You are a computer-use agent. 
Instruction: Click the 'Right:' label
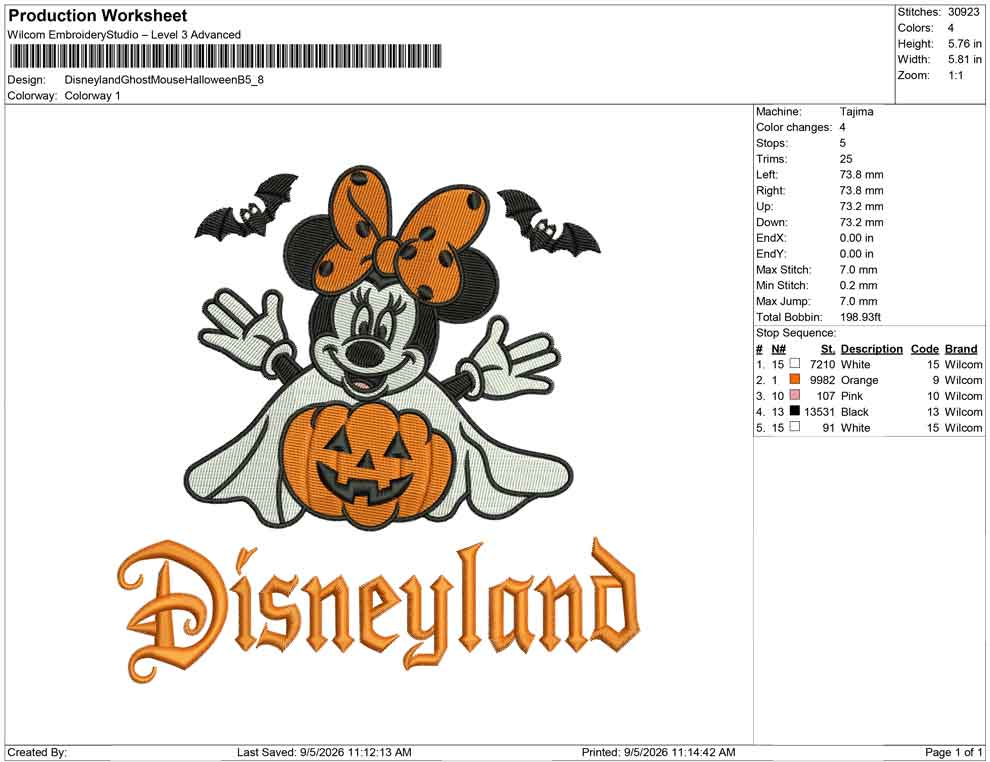coord(770,191)
